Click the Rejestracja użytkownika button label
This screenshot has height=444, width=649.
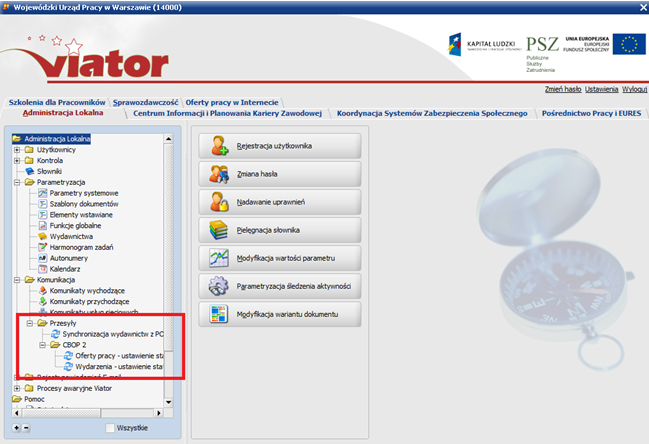click(x=274, y=146)
